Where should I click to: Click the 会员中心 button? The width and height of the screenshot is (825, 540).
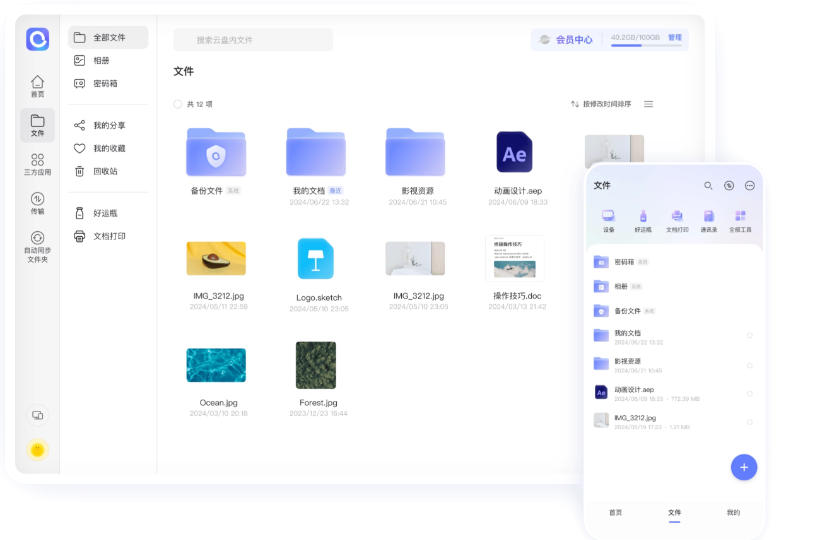[x=566, y=40]
